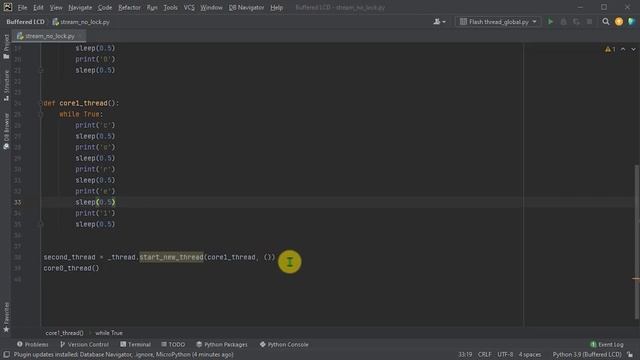640x360 pixels.
Task: Collapse the while True fold marker in core1_thread
Action: [41, 114]
